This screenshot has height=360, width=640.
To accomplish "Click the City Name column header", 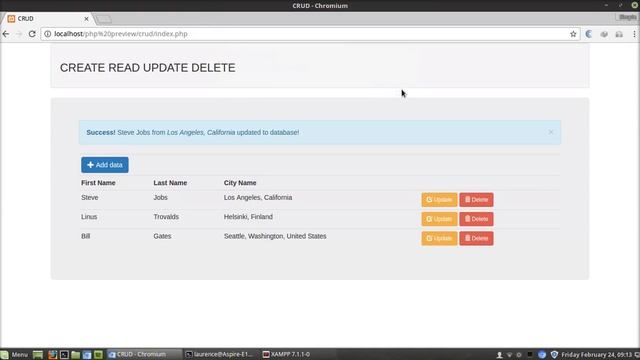I will [x=240, y=183].
